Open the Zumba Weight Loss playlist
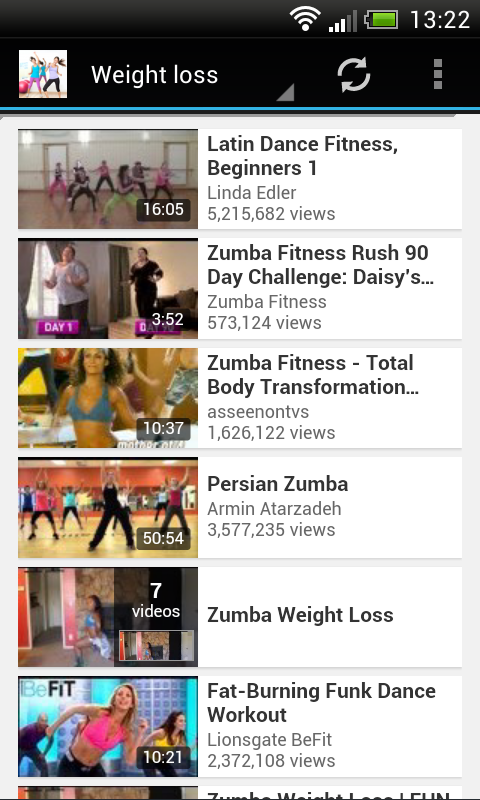Image resolution: width=480 pixels, height=800 pixels. [x=240, y=616]
